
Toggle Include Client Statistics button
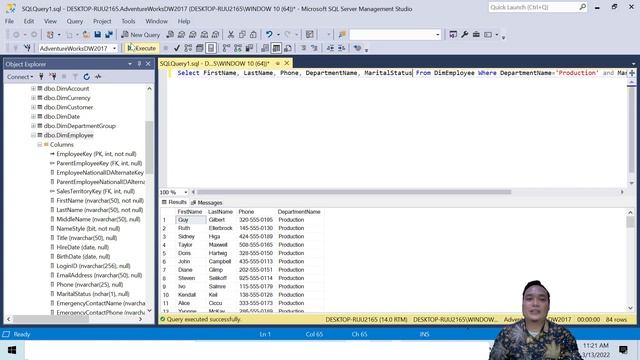[x=249, y=48]
